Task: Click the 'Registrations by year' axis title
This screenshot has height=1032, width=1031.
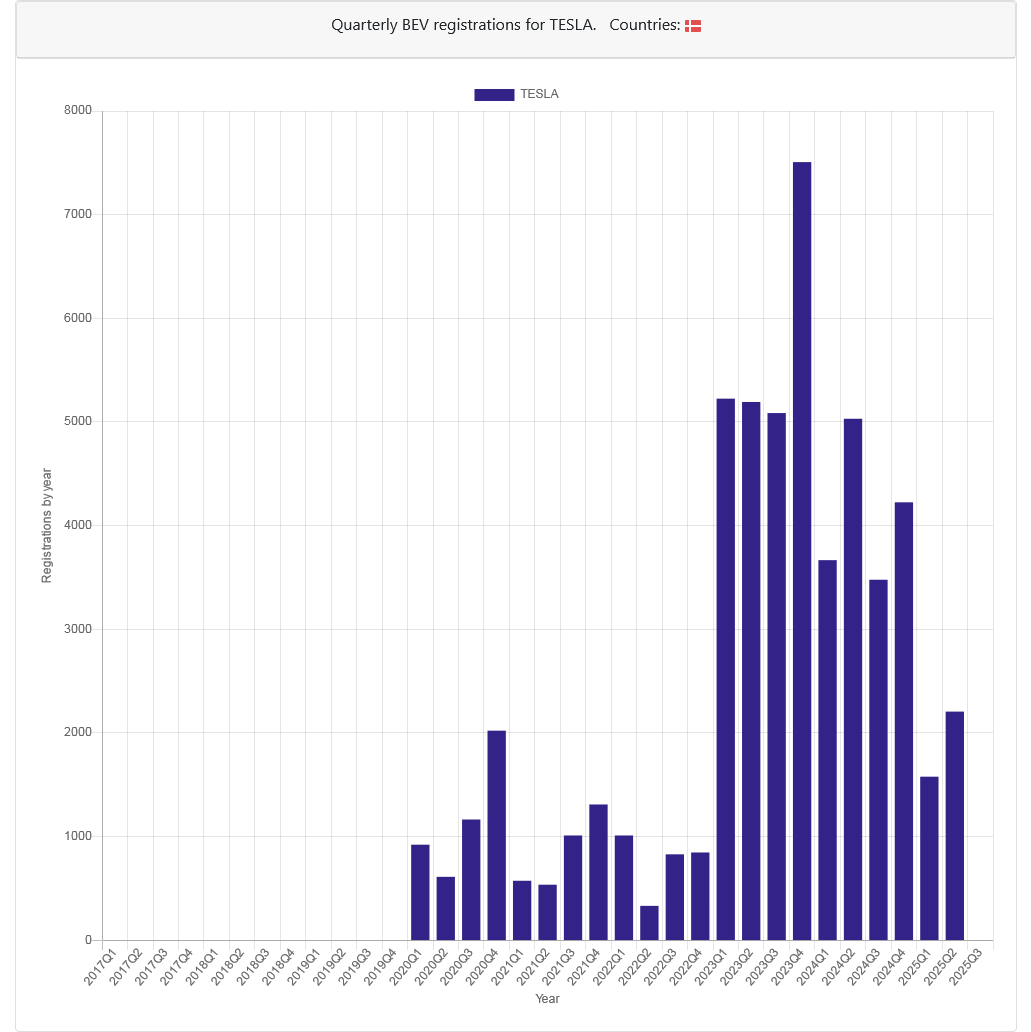Action: 46,525
